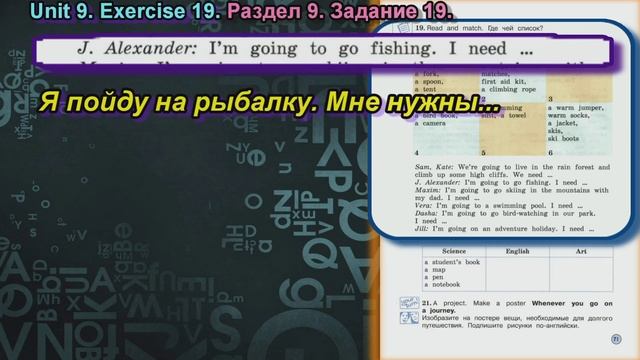This screenshot has height=360, width=640.
Task: Click the "21. A project. Make a poster" heading
Action: [x=517, y=307]
